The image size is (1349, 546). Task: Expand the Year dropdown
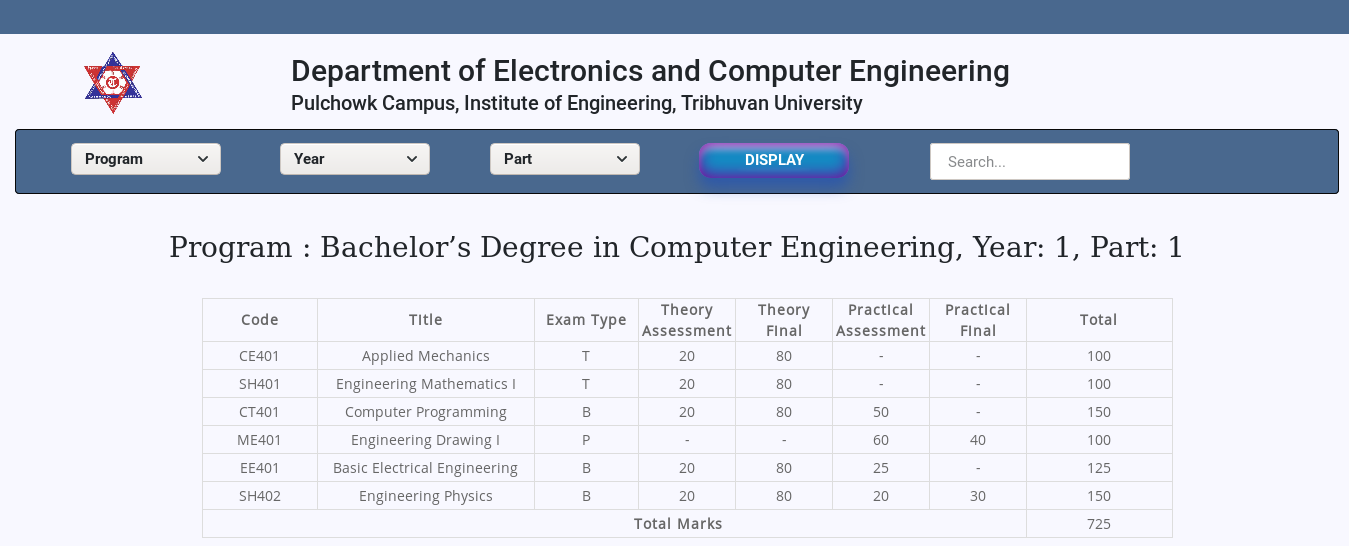(355, 159)
